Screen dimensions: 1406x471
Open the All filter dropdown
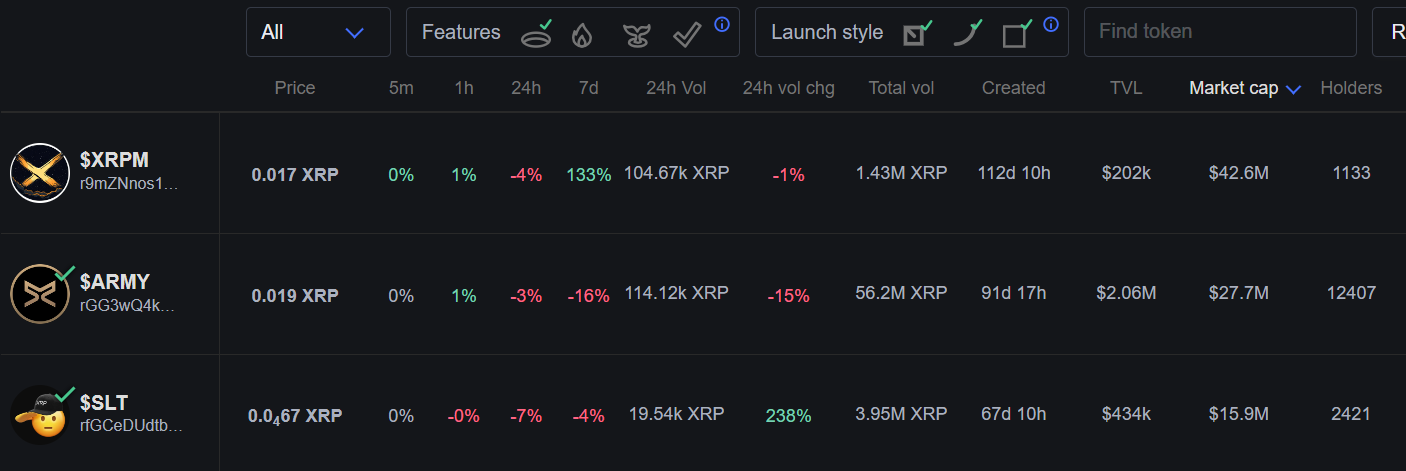click(x=318, y=32)
